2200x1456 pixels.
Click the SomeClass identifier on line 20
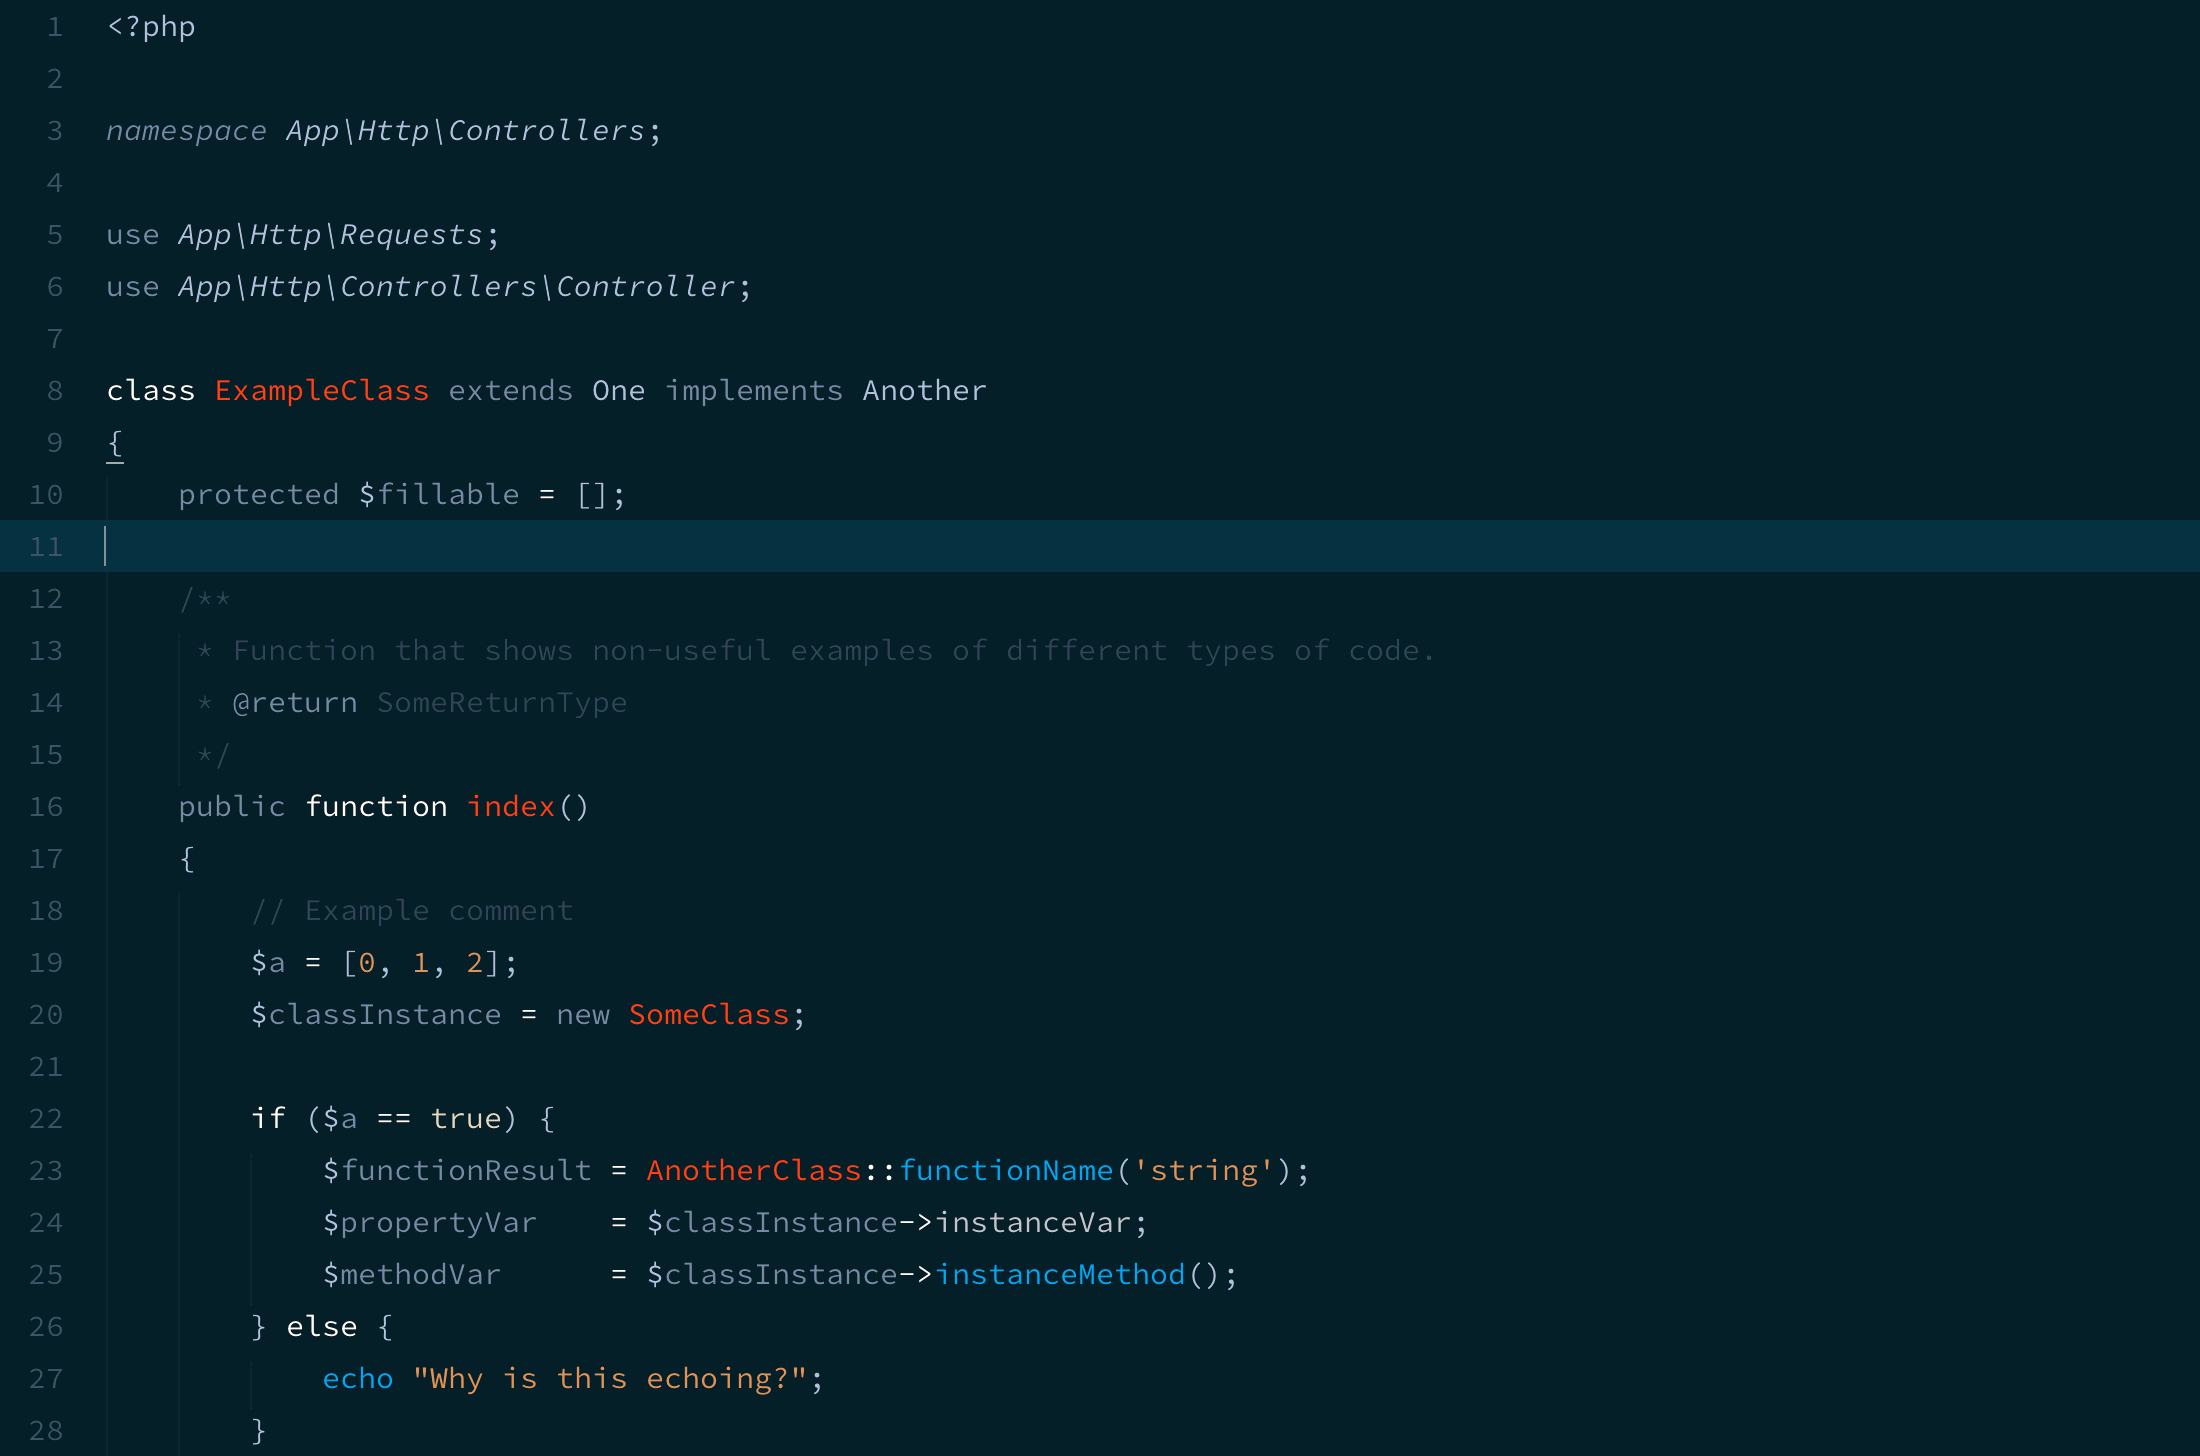709,1015
